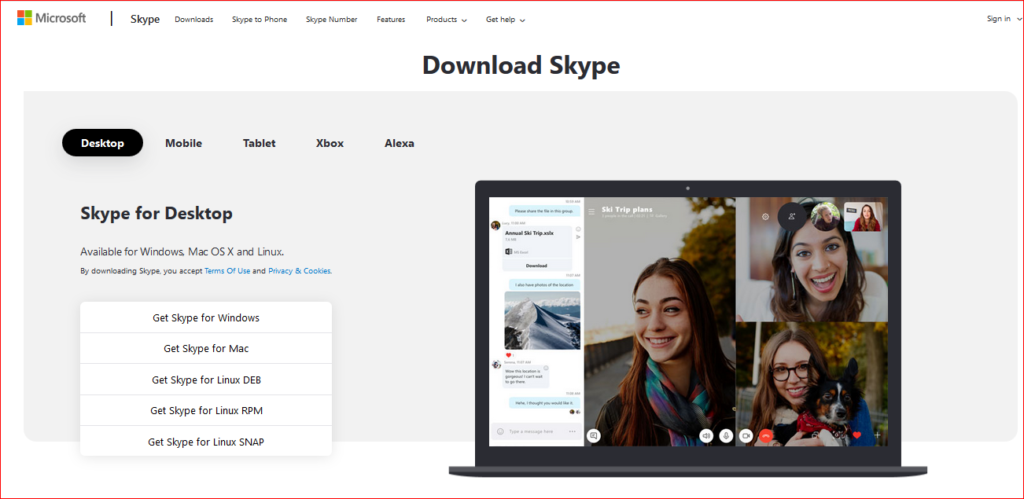1024x499 pixels.
Task: Click the red heart reaction icon on call
Action: [857, 435]
